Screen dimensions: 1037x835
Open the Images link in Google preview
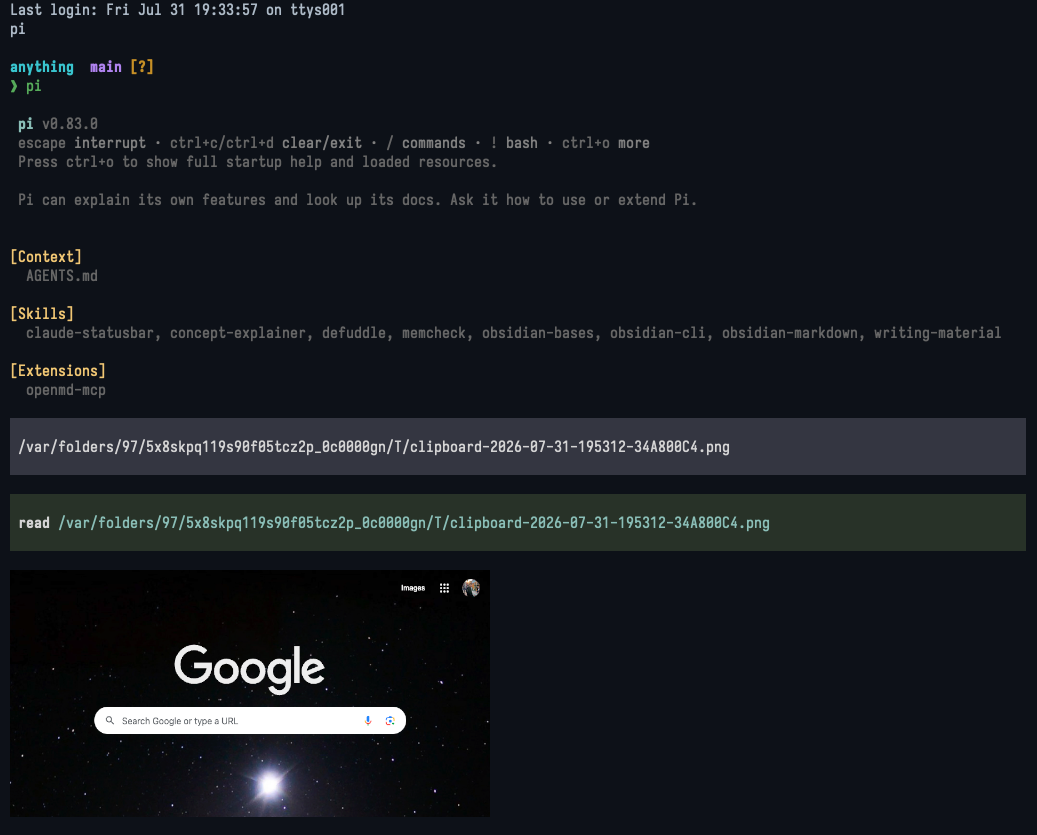tap(413, 588)
